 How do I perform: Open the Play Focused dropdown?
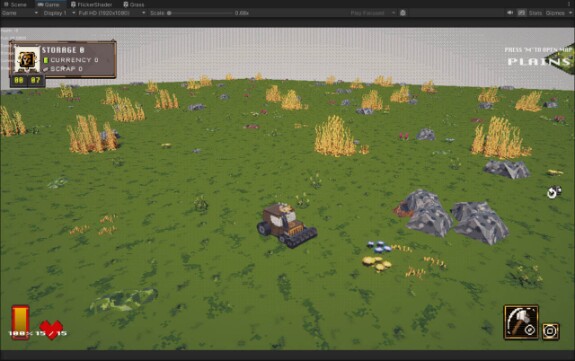pyautogui.click(x=372, y=13)
